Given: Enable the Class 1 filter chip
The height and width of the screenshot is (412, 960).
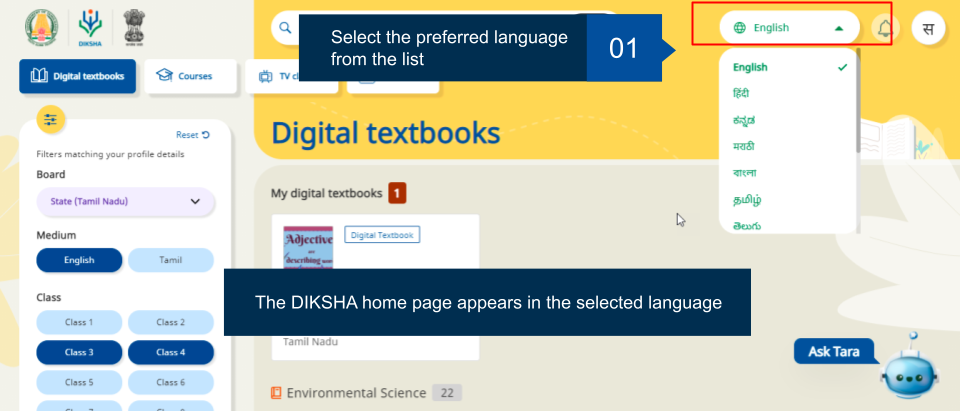Looking at the screenshot, I should tap(79, 322).
